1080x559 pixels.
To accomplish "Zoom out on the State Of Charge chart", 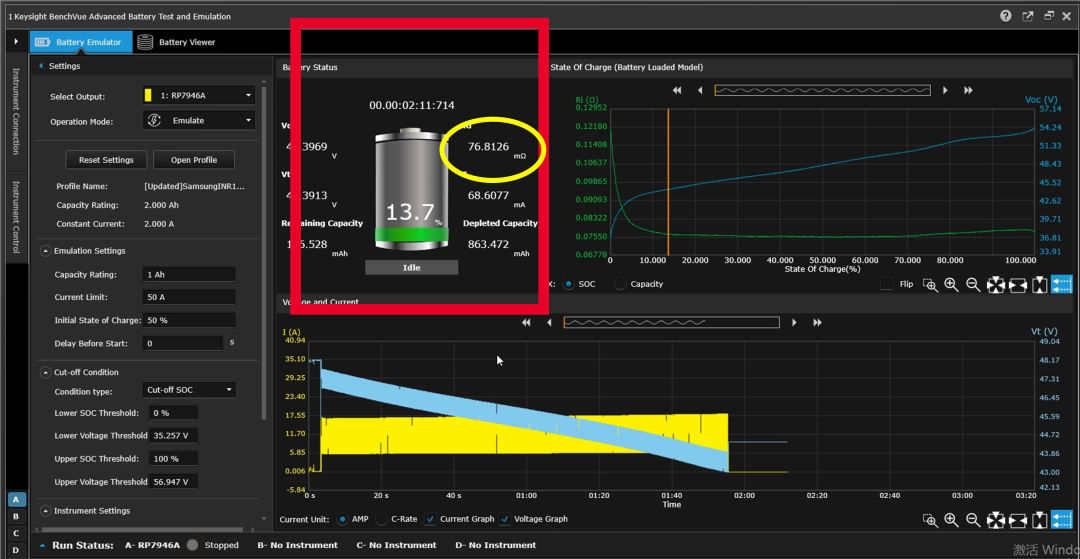I will (973, 284).
